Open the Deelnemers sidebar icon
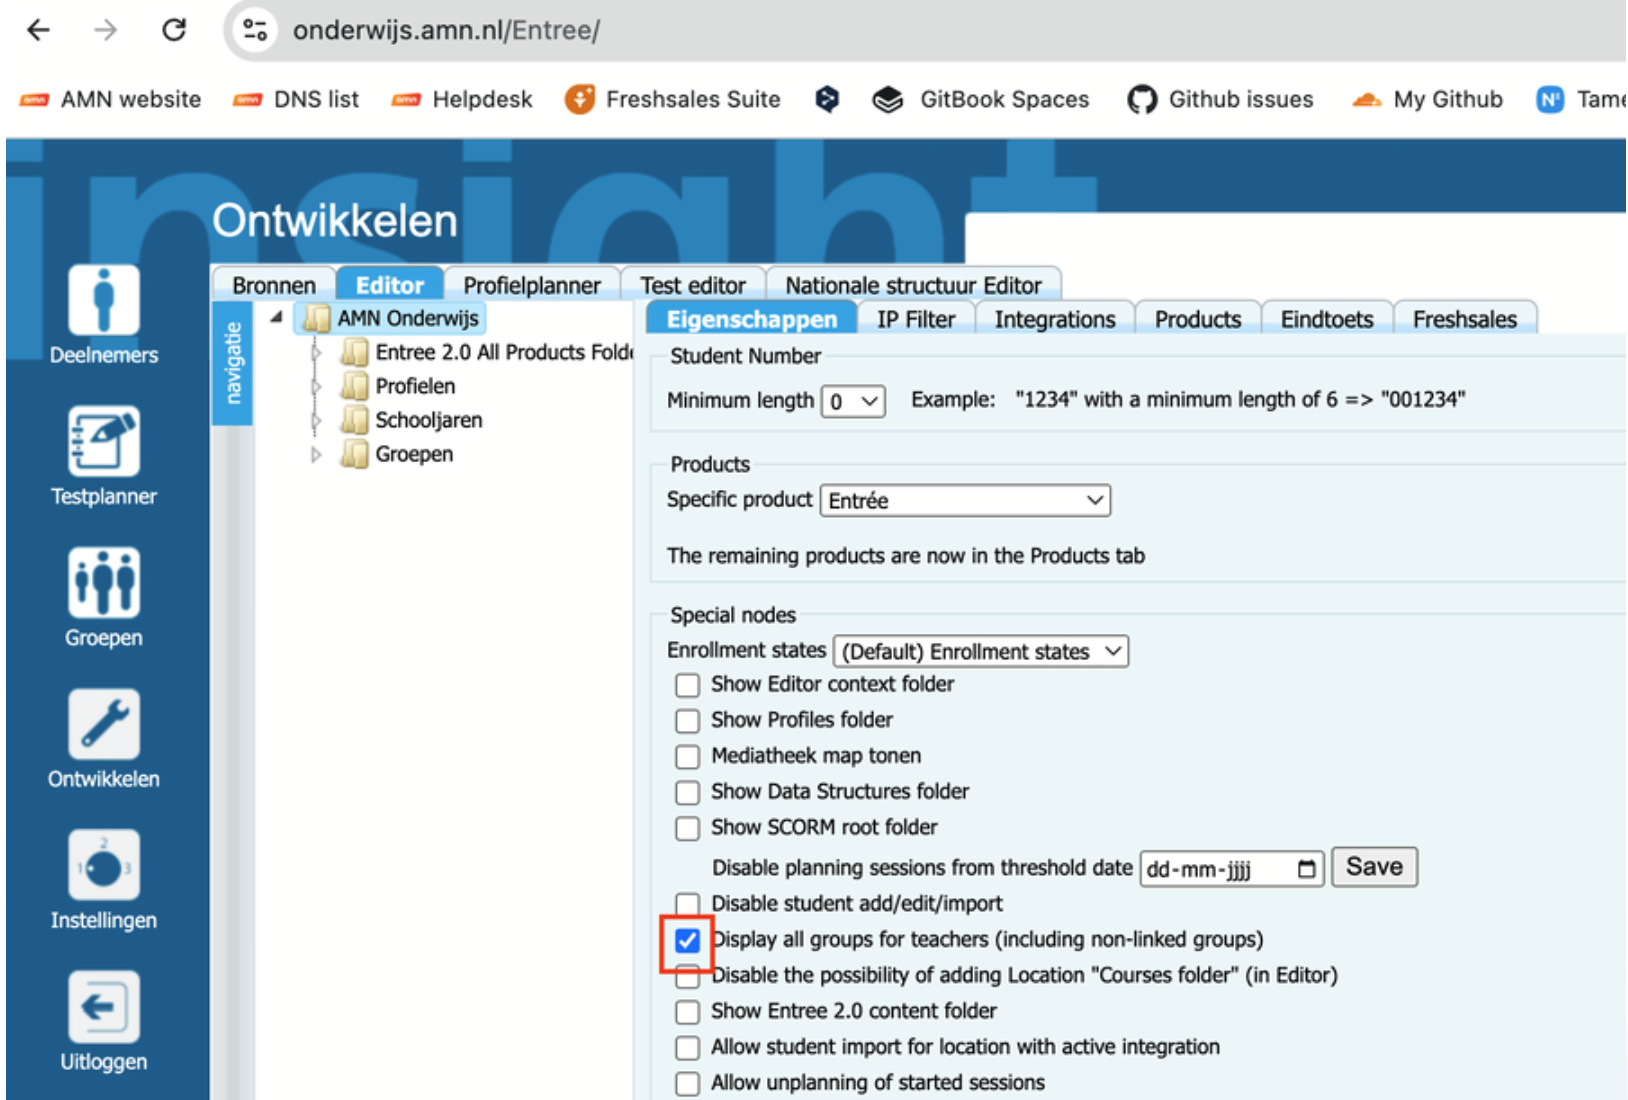The height and width of the screenshot is (1100, 1628). coord(103,301)
